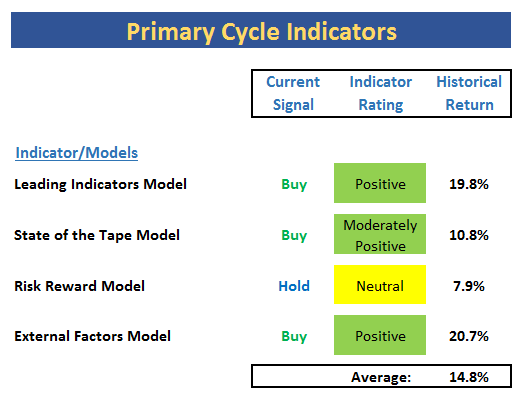Click the yellow Neutral rating cell
This screenshot has width=525, height=399.
point(380,285)
